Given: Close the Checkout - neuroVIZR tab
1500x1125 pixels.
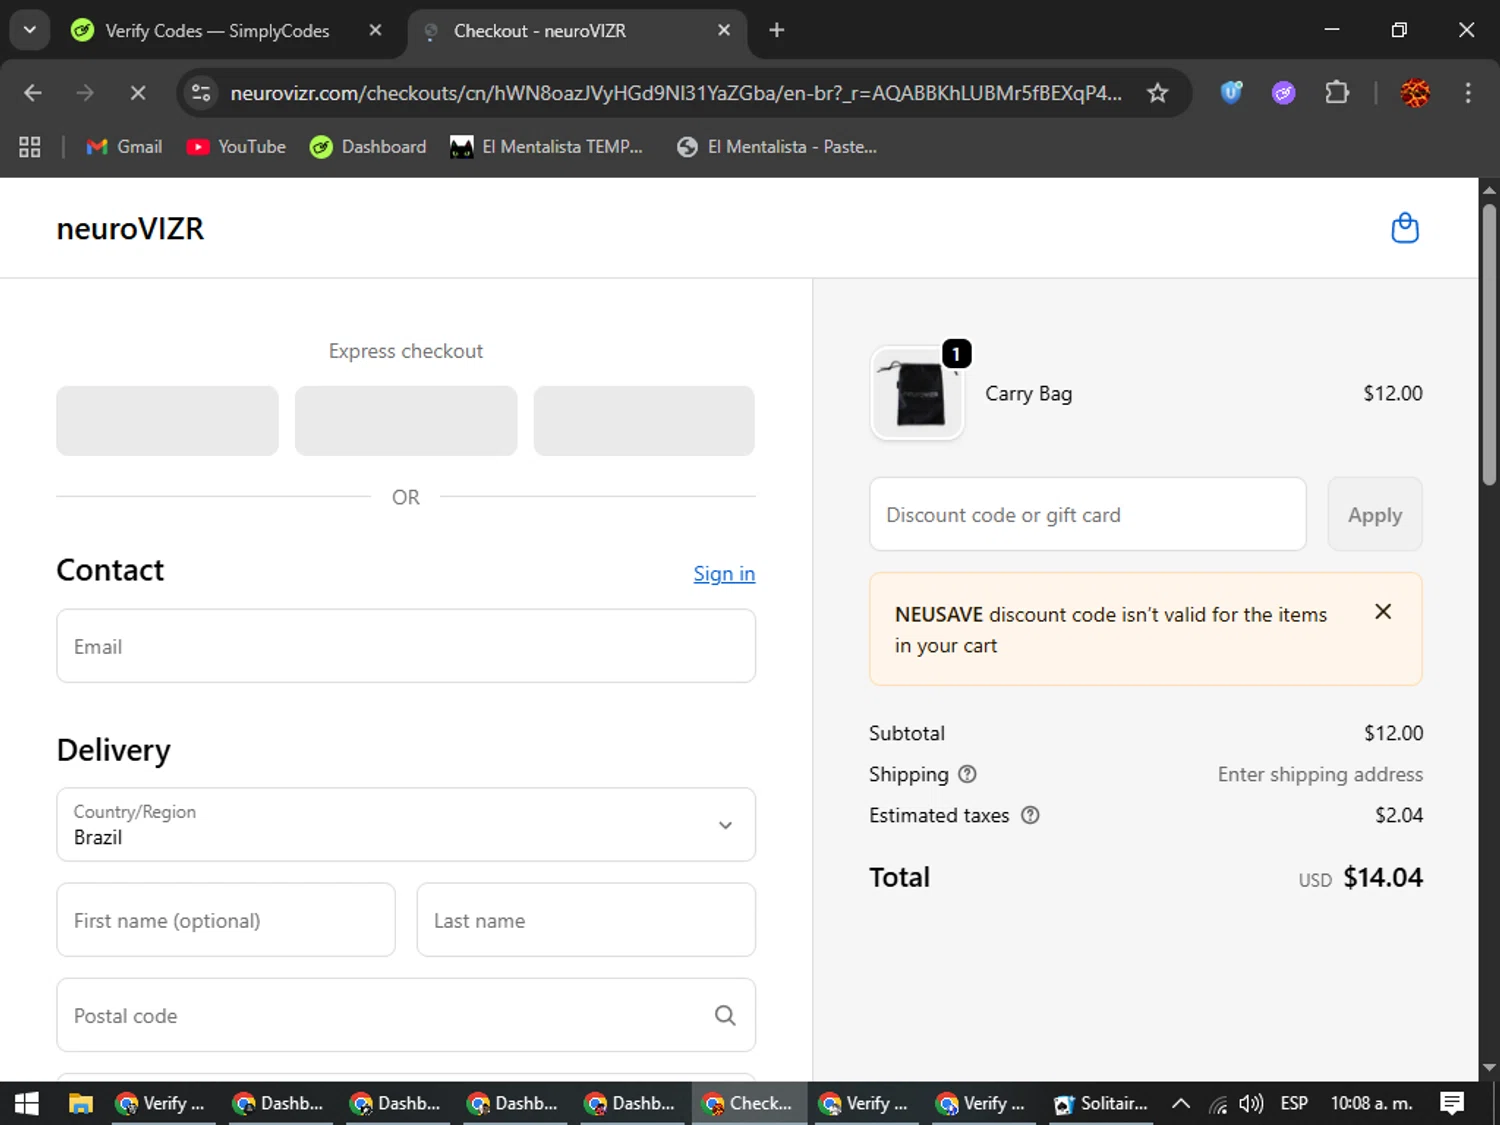Looking at the screenshot, I should click(724, 30).
